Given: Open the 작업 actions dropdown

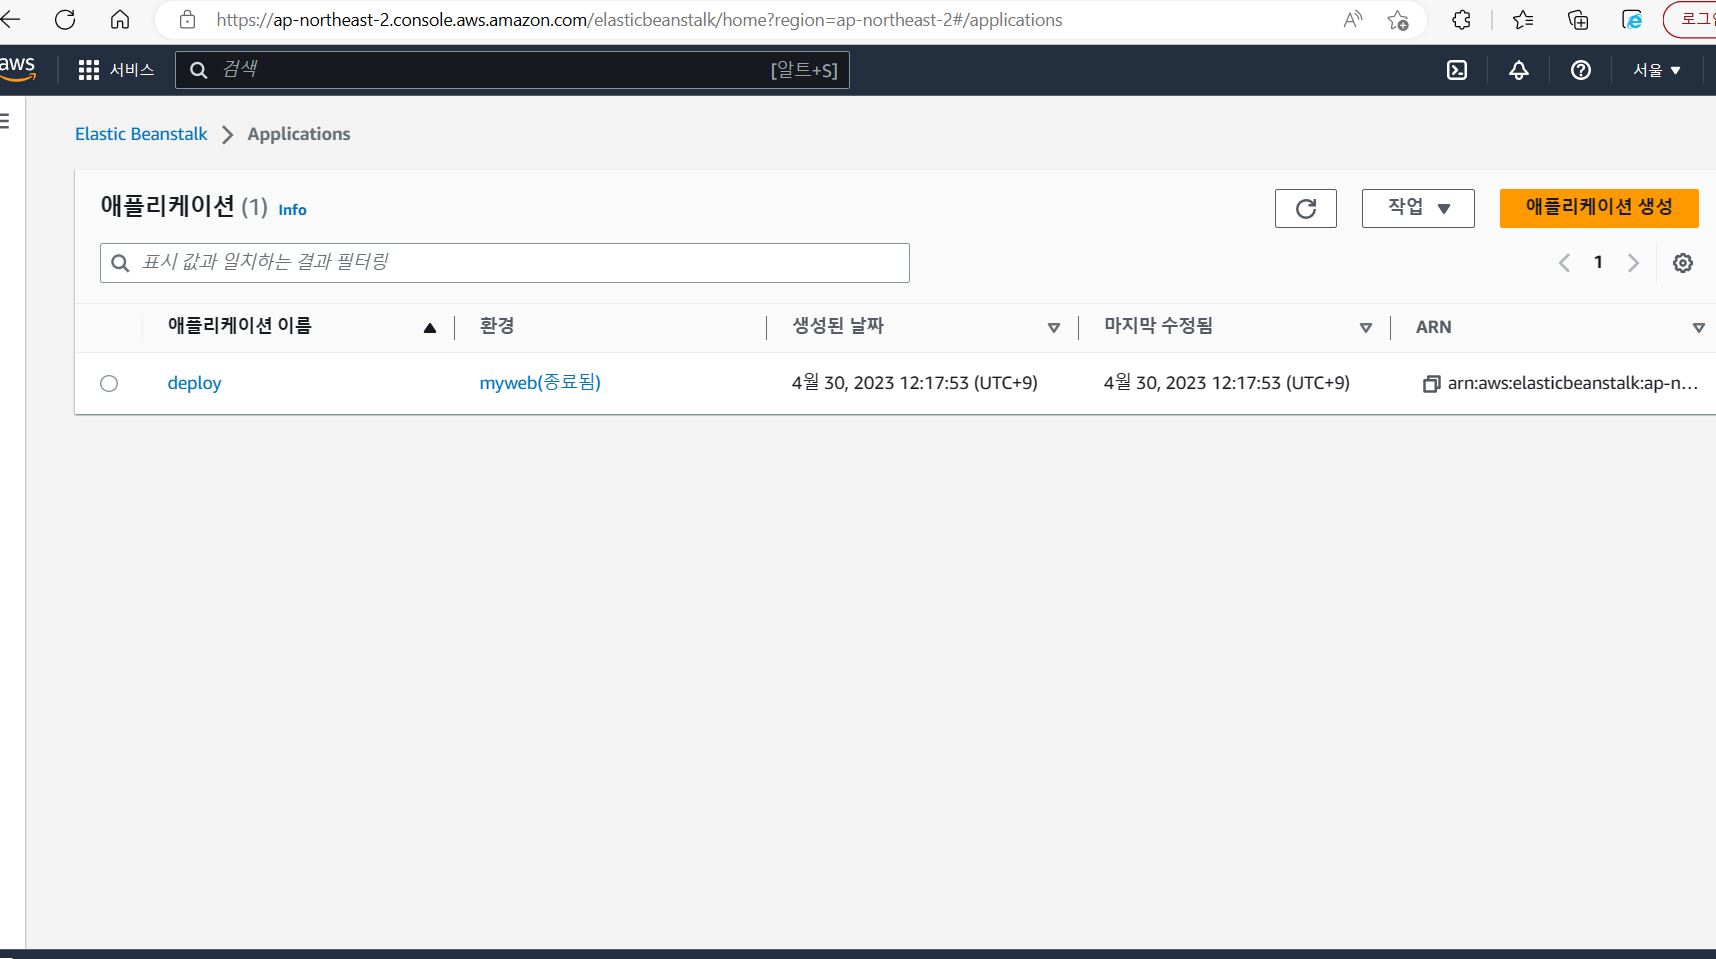Looking at the screenshot, I should [1418, 208].
